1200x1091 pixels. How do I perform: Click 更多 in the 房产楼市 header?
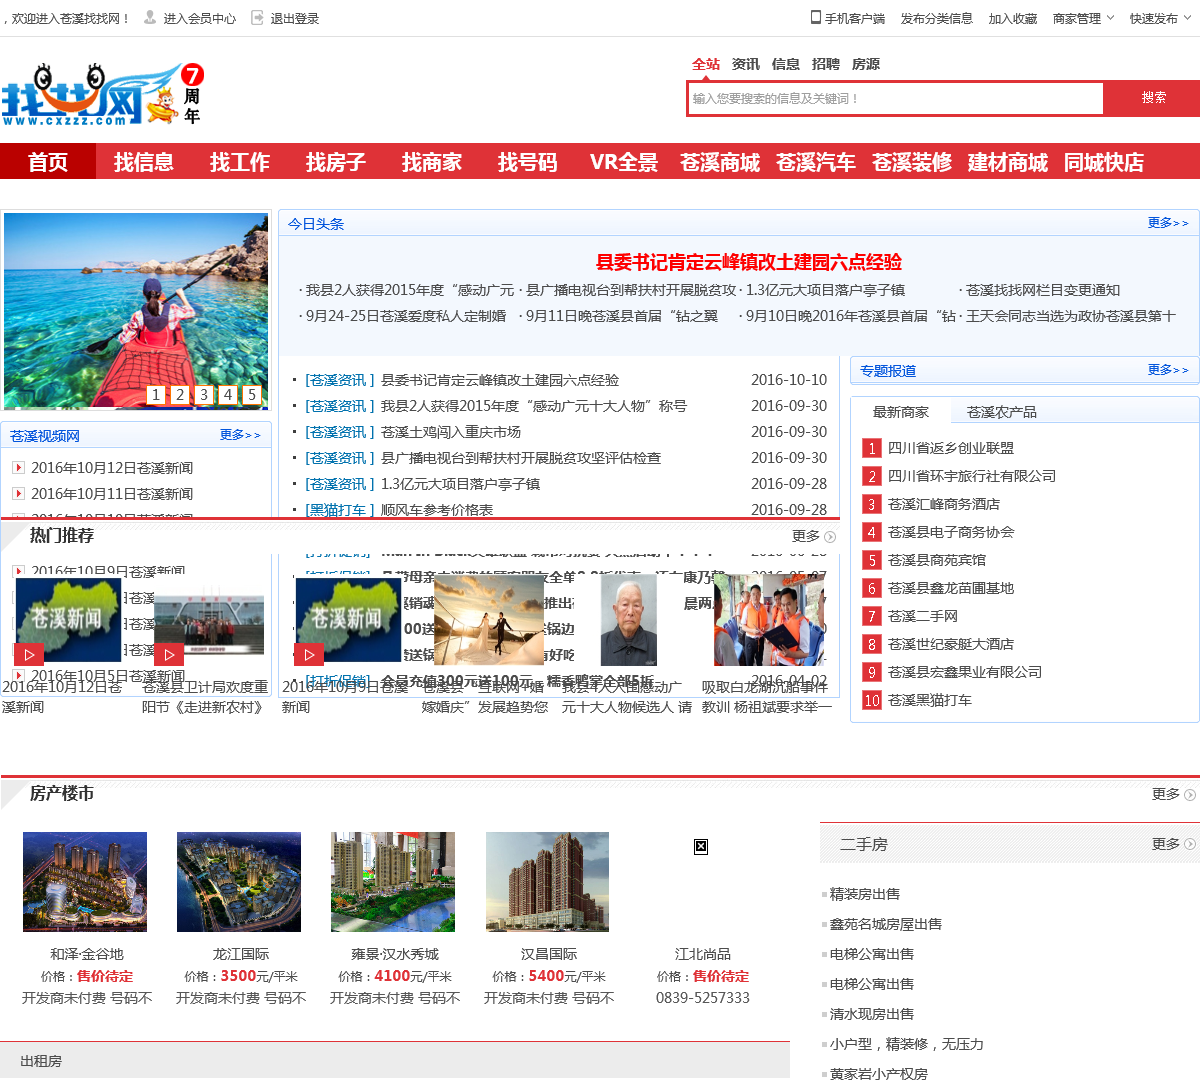click(1173, 794)
